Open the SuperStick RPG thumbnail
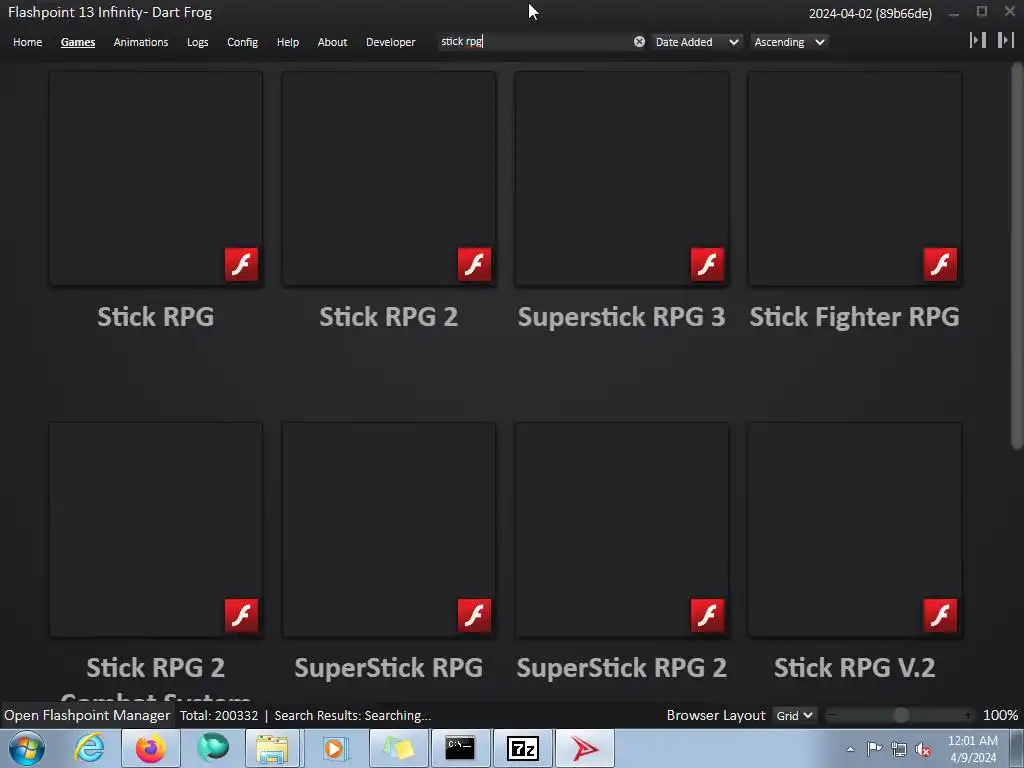The image size is (1024, 768). pyautogui.click(x=389, y=530)
